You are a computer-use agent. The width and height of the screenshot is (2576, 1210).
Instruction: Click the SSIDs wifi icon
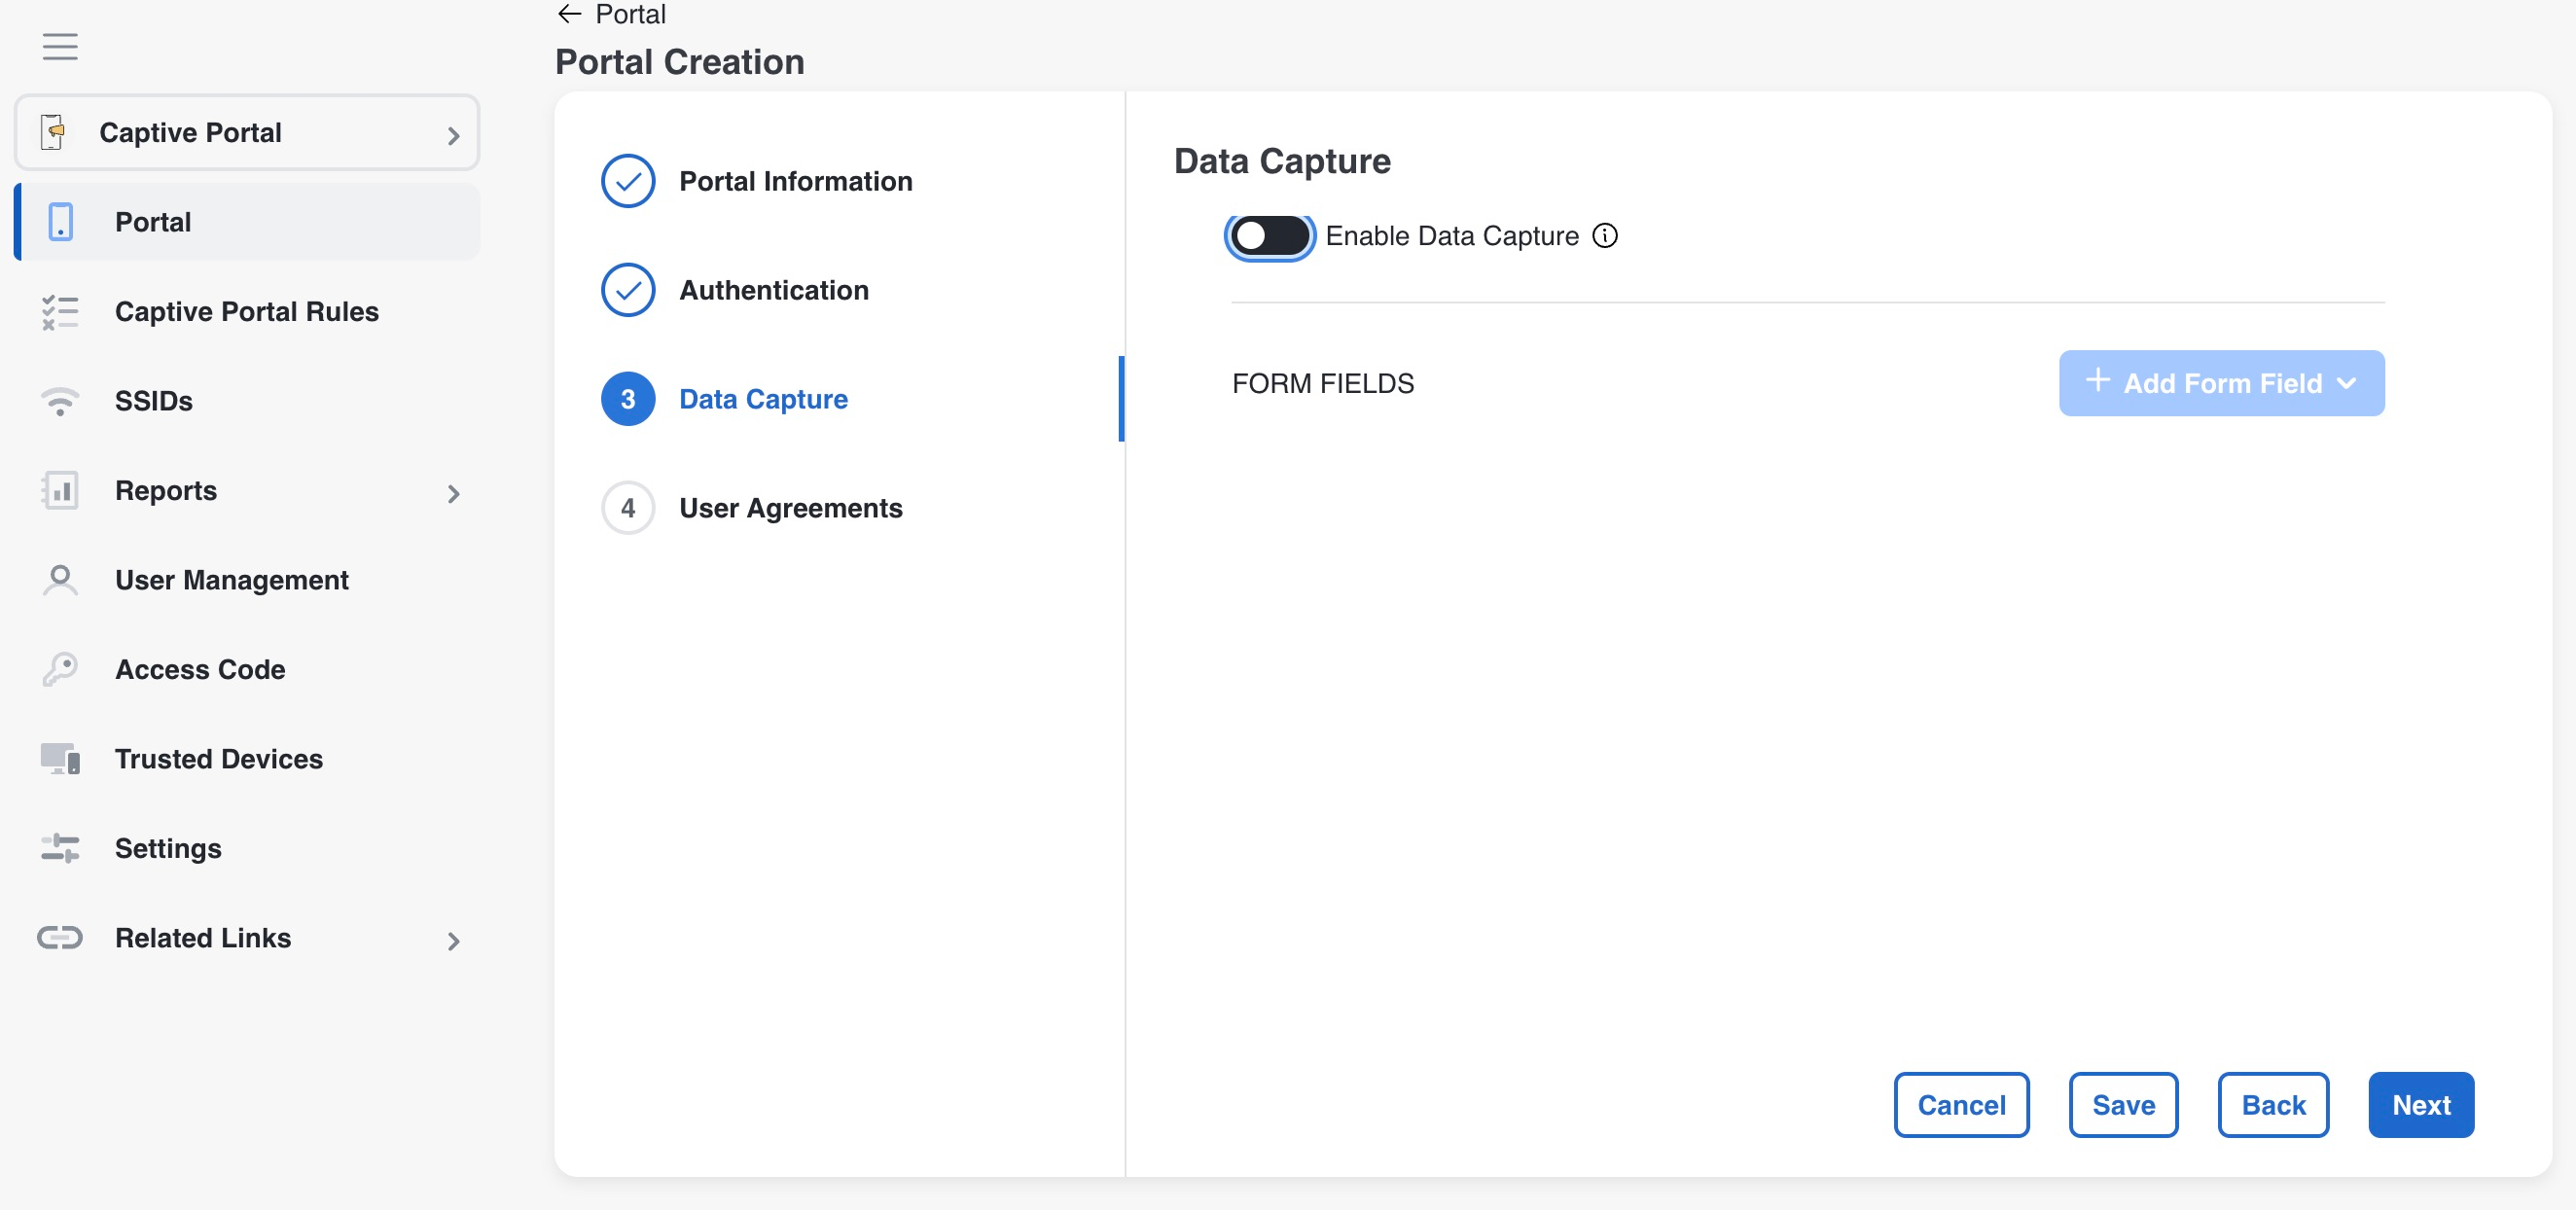60,401
